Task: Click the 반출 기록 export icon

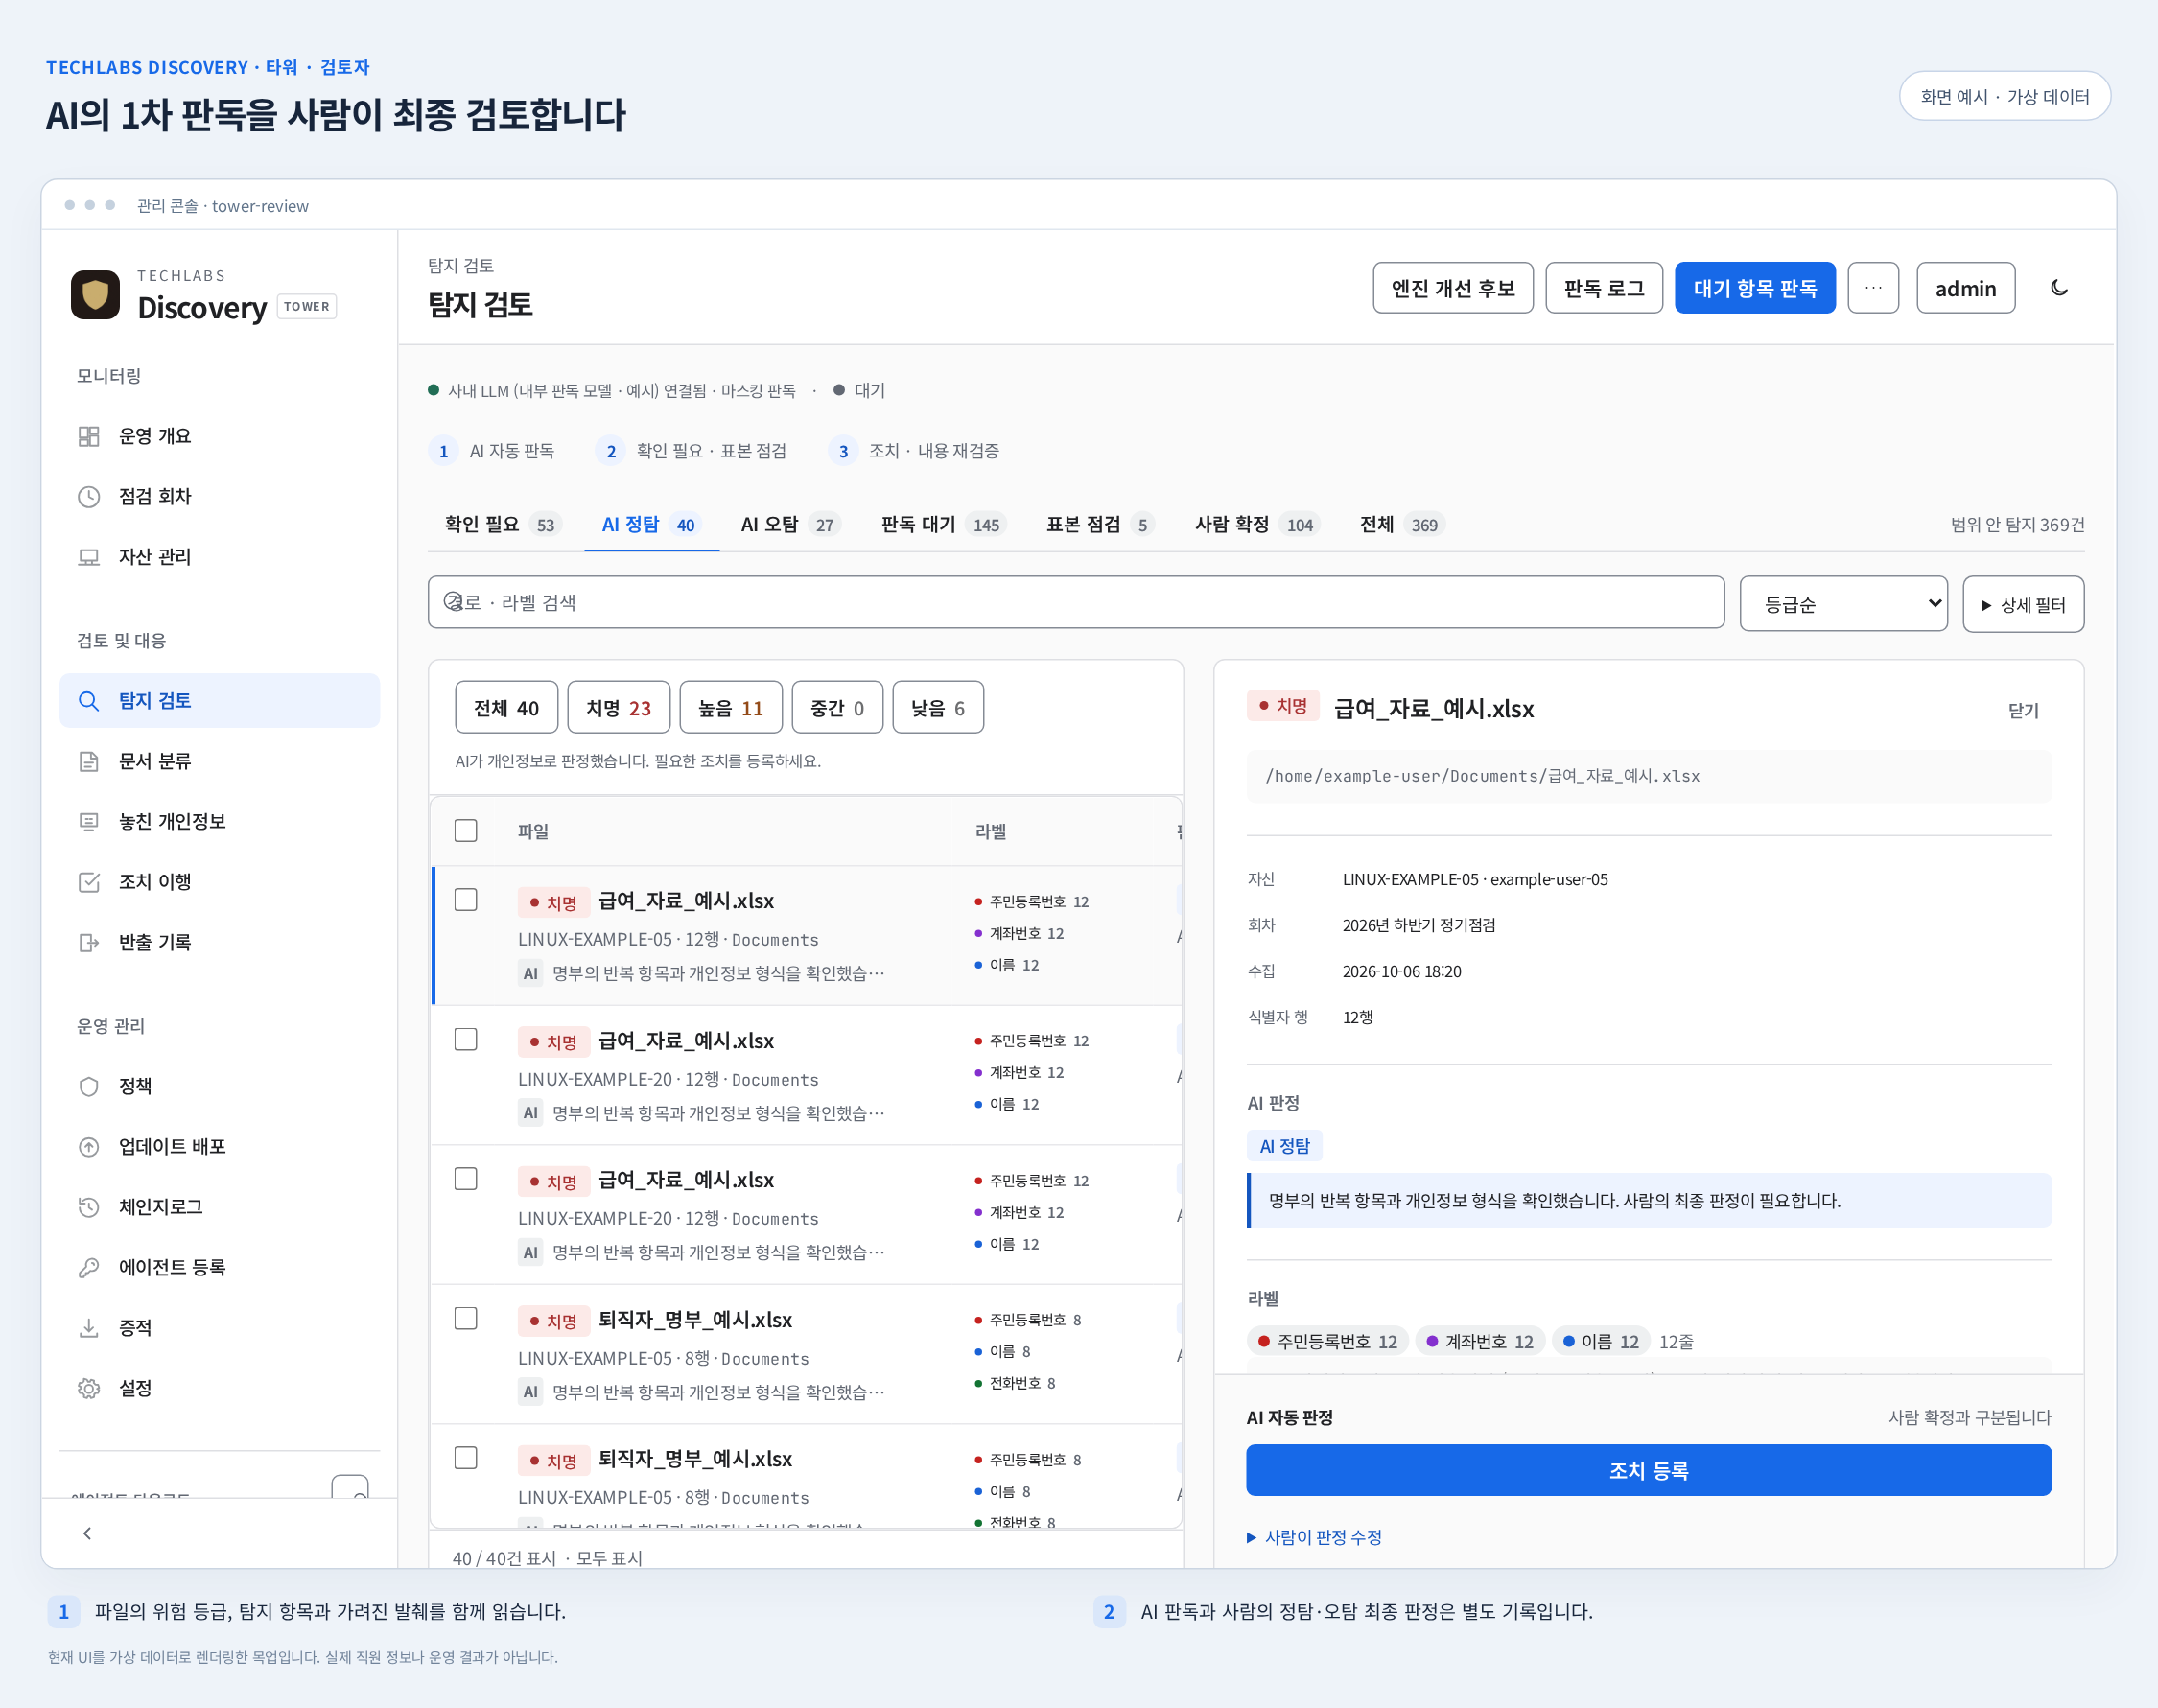Action: click(x=89, y=942)
